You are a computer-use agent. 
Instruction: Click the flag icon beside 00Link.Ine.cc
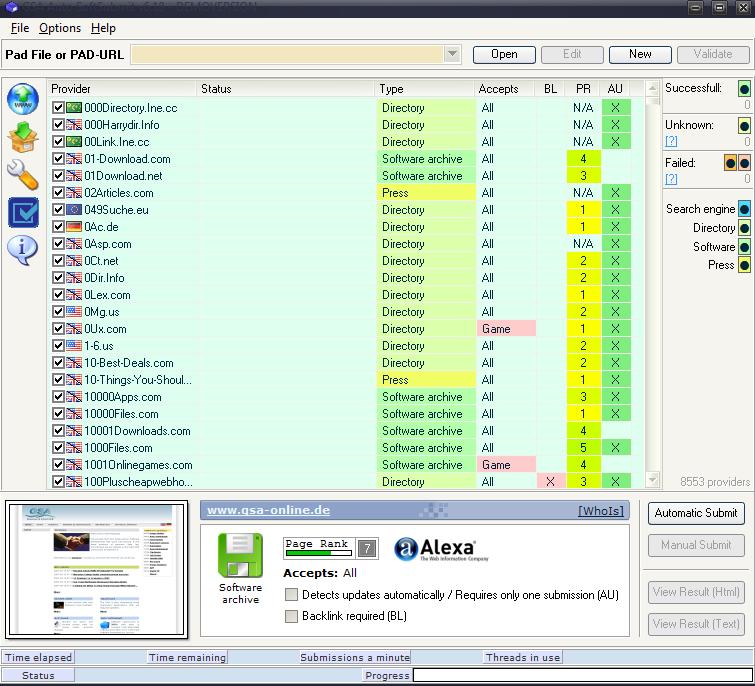point(74,142)
